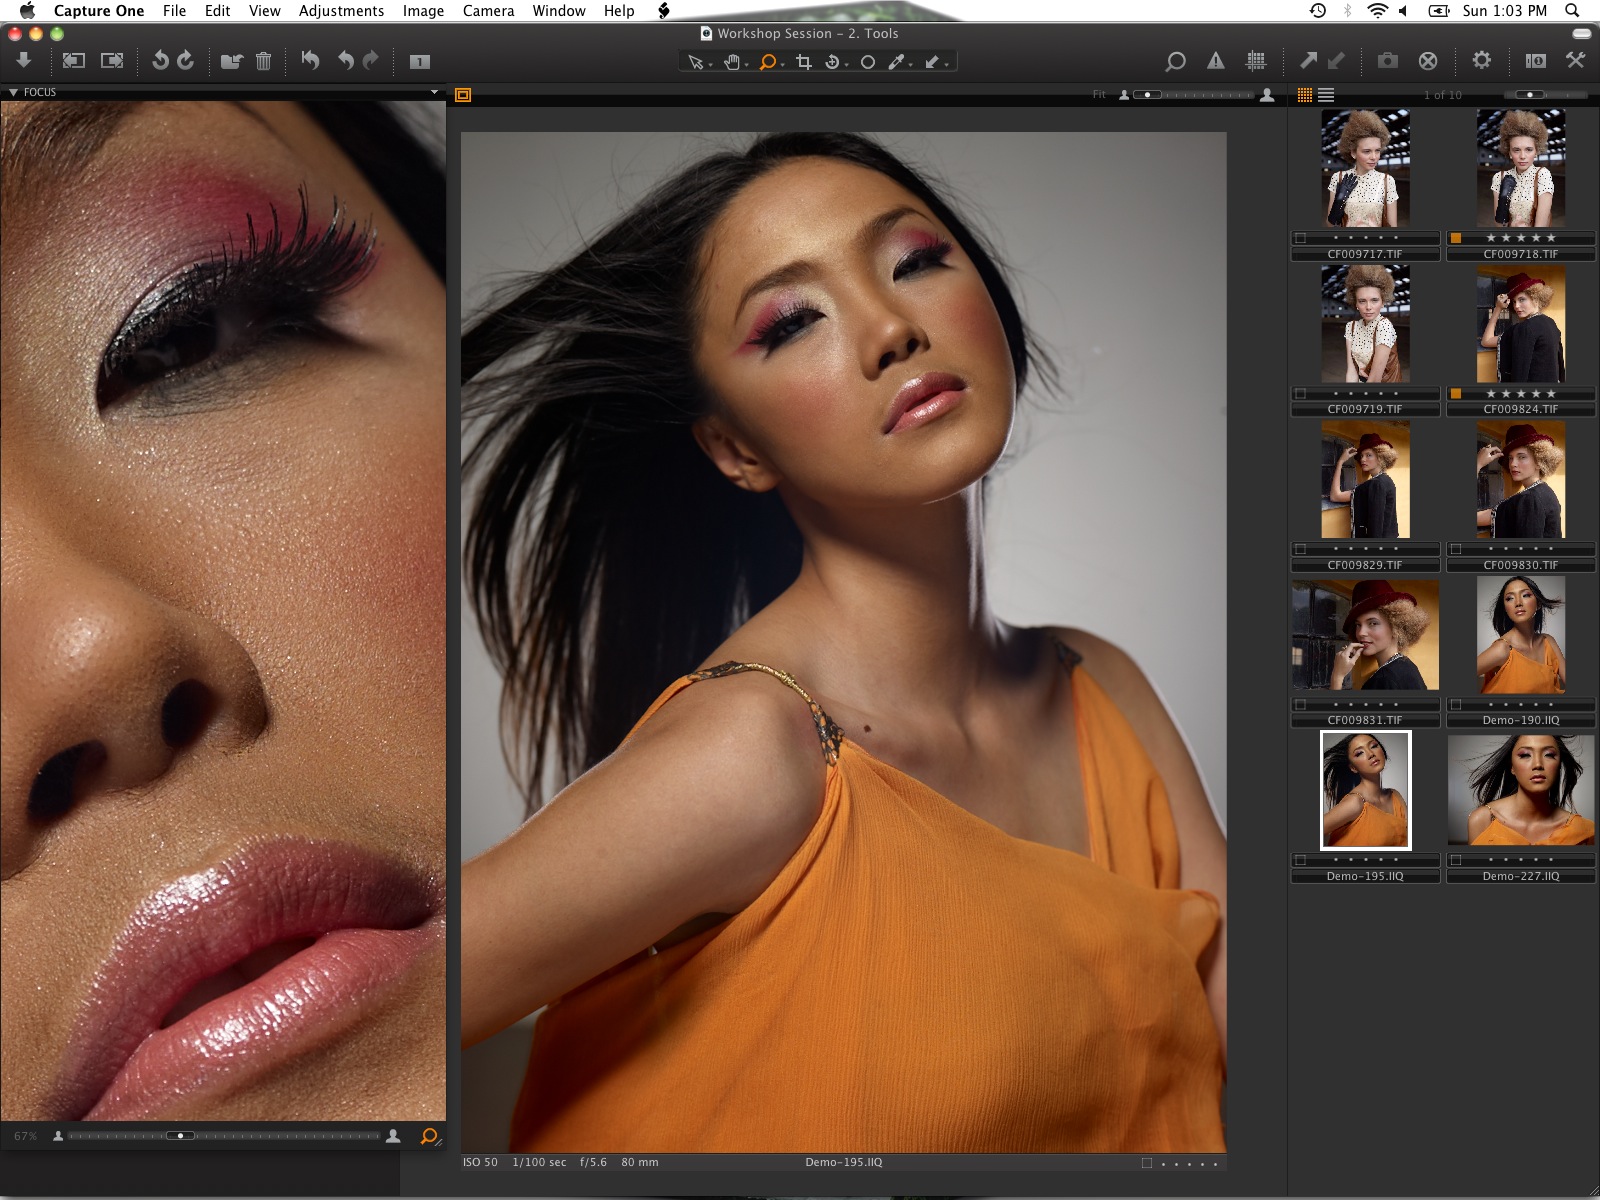Screen dimensions: 1600x1200
Task: Select the Pan (hand) tool
Action: (x=733, y=62)
